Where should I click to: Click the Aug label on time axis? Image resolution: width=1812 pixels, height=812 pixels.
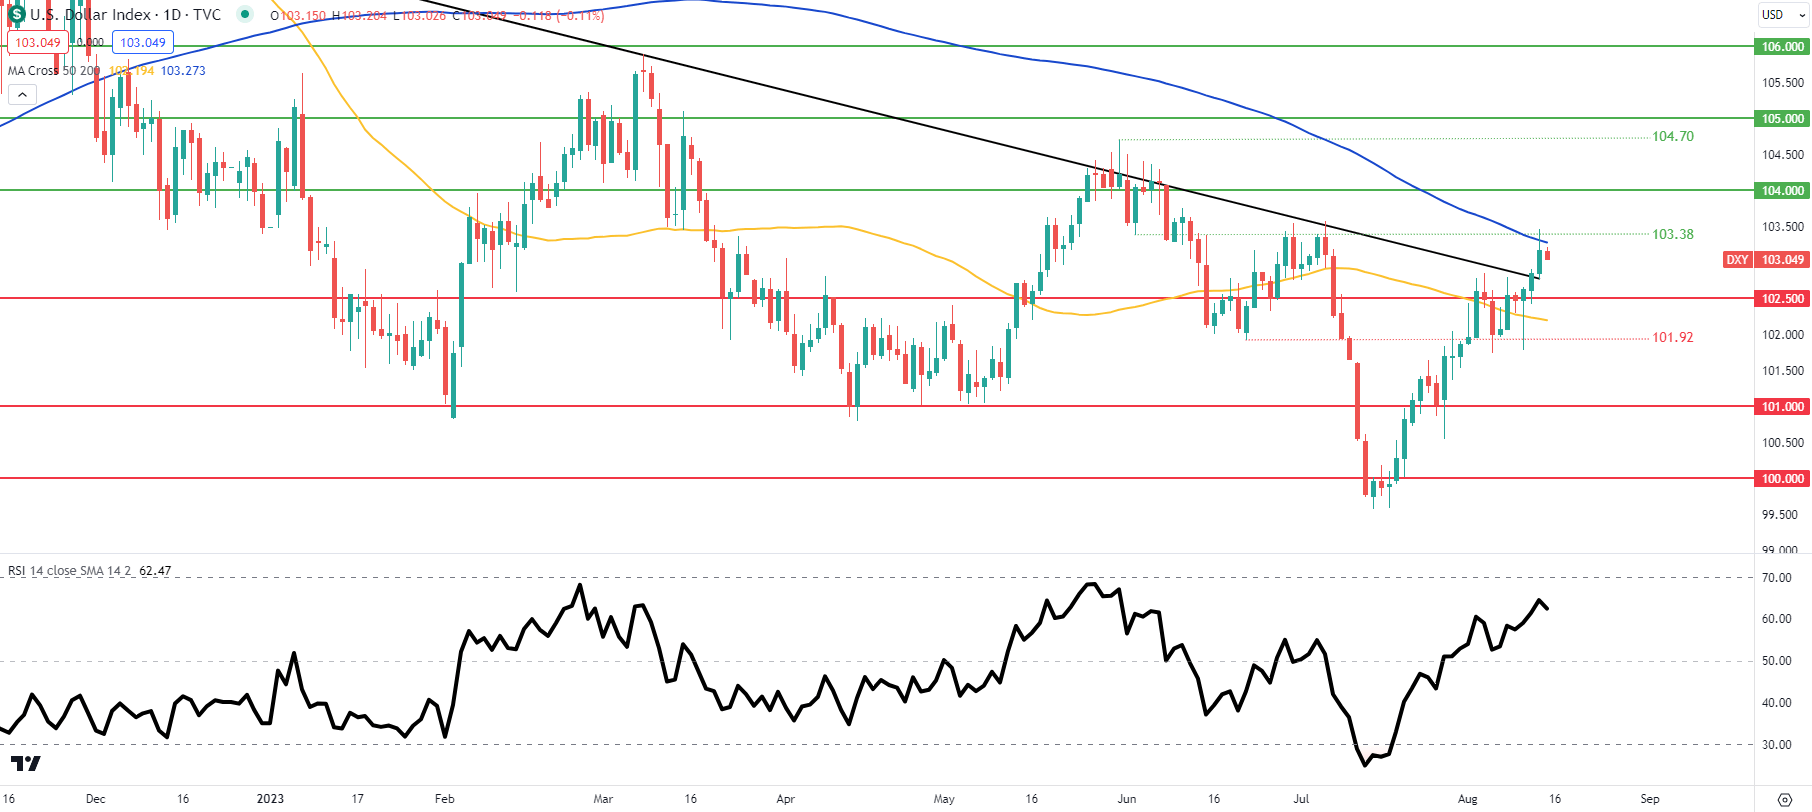1467,799
